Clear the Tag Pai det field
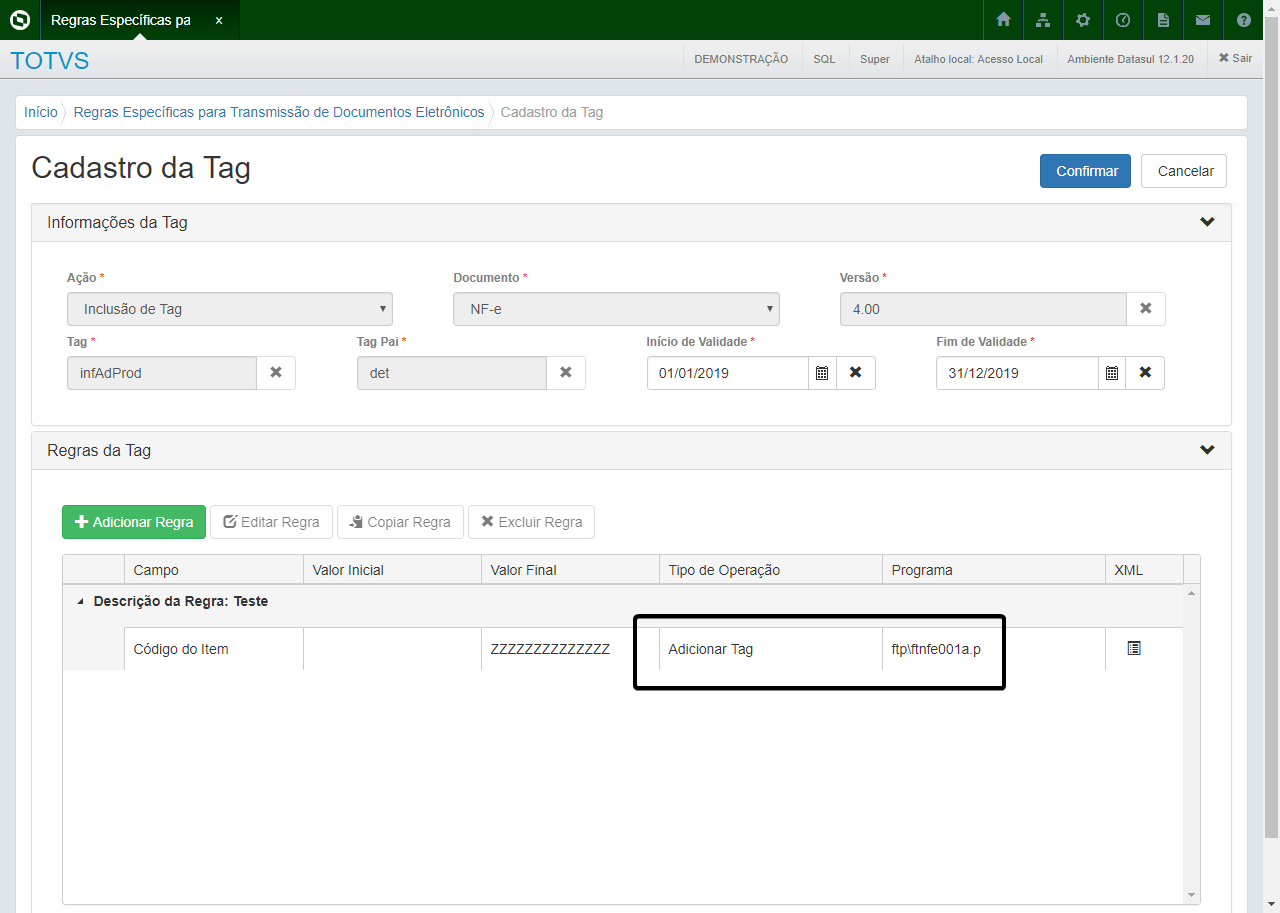This screenshot has height=913, width=1280. pyautogui.click(x=566, y=372)
